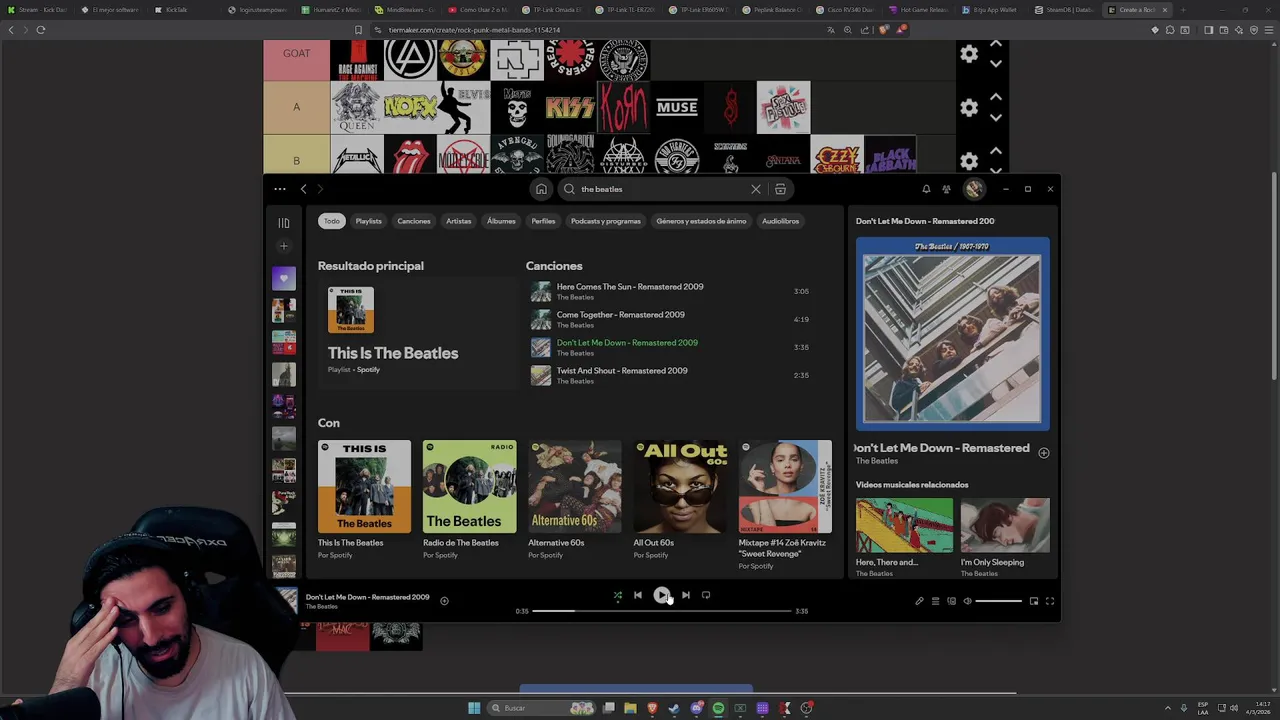Viewport: 1280px width, 720px height.
Task: Open the This Is The Beatles top result
Action: coord(417,333)
